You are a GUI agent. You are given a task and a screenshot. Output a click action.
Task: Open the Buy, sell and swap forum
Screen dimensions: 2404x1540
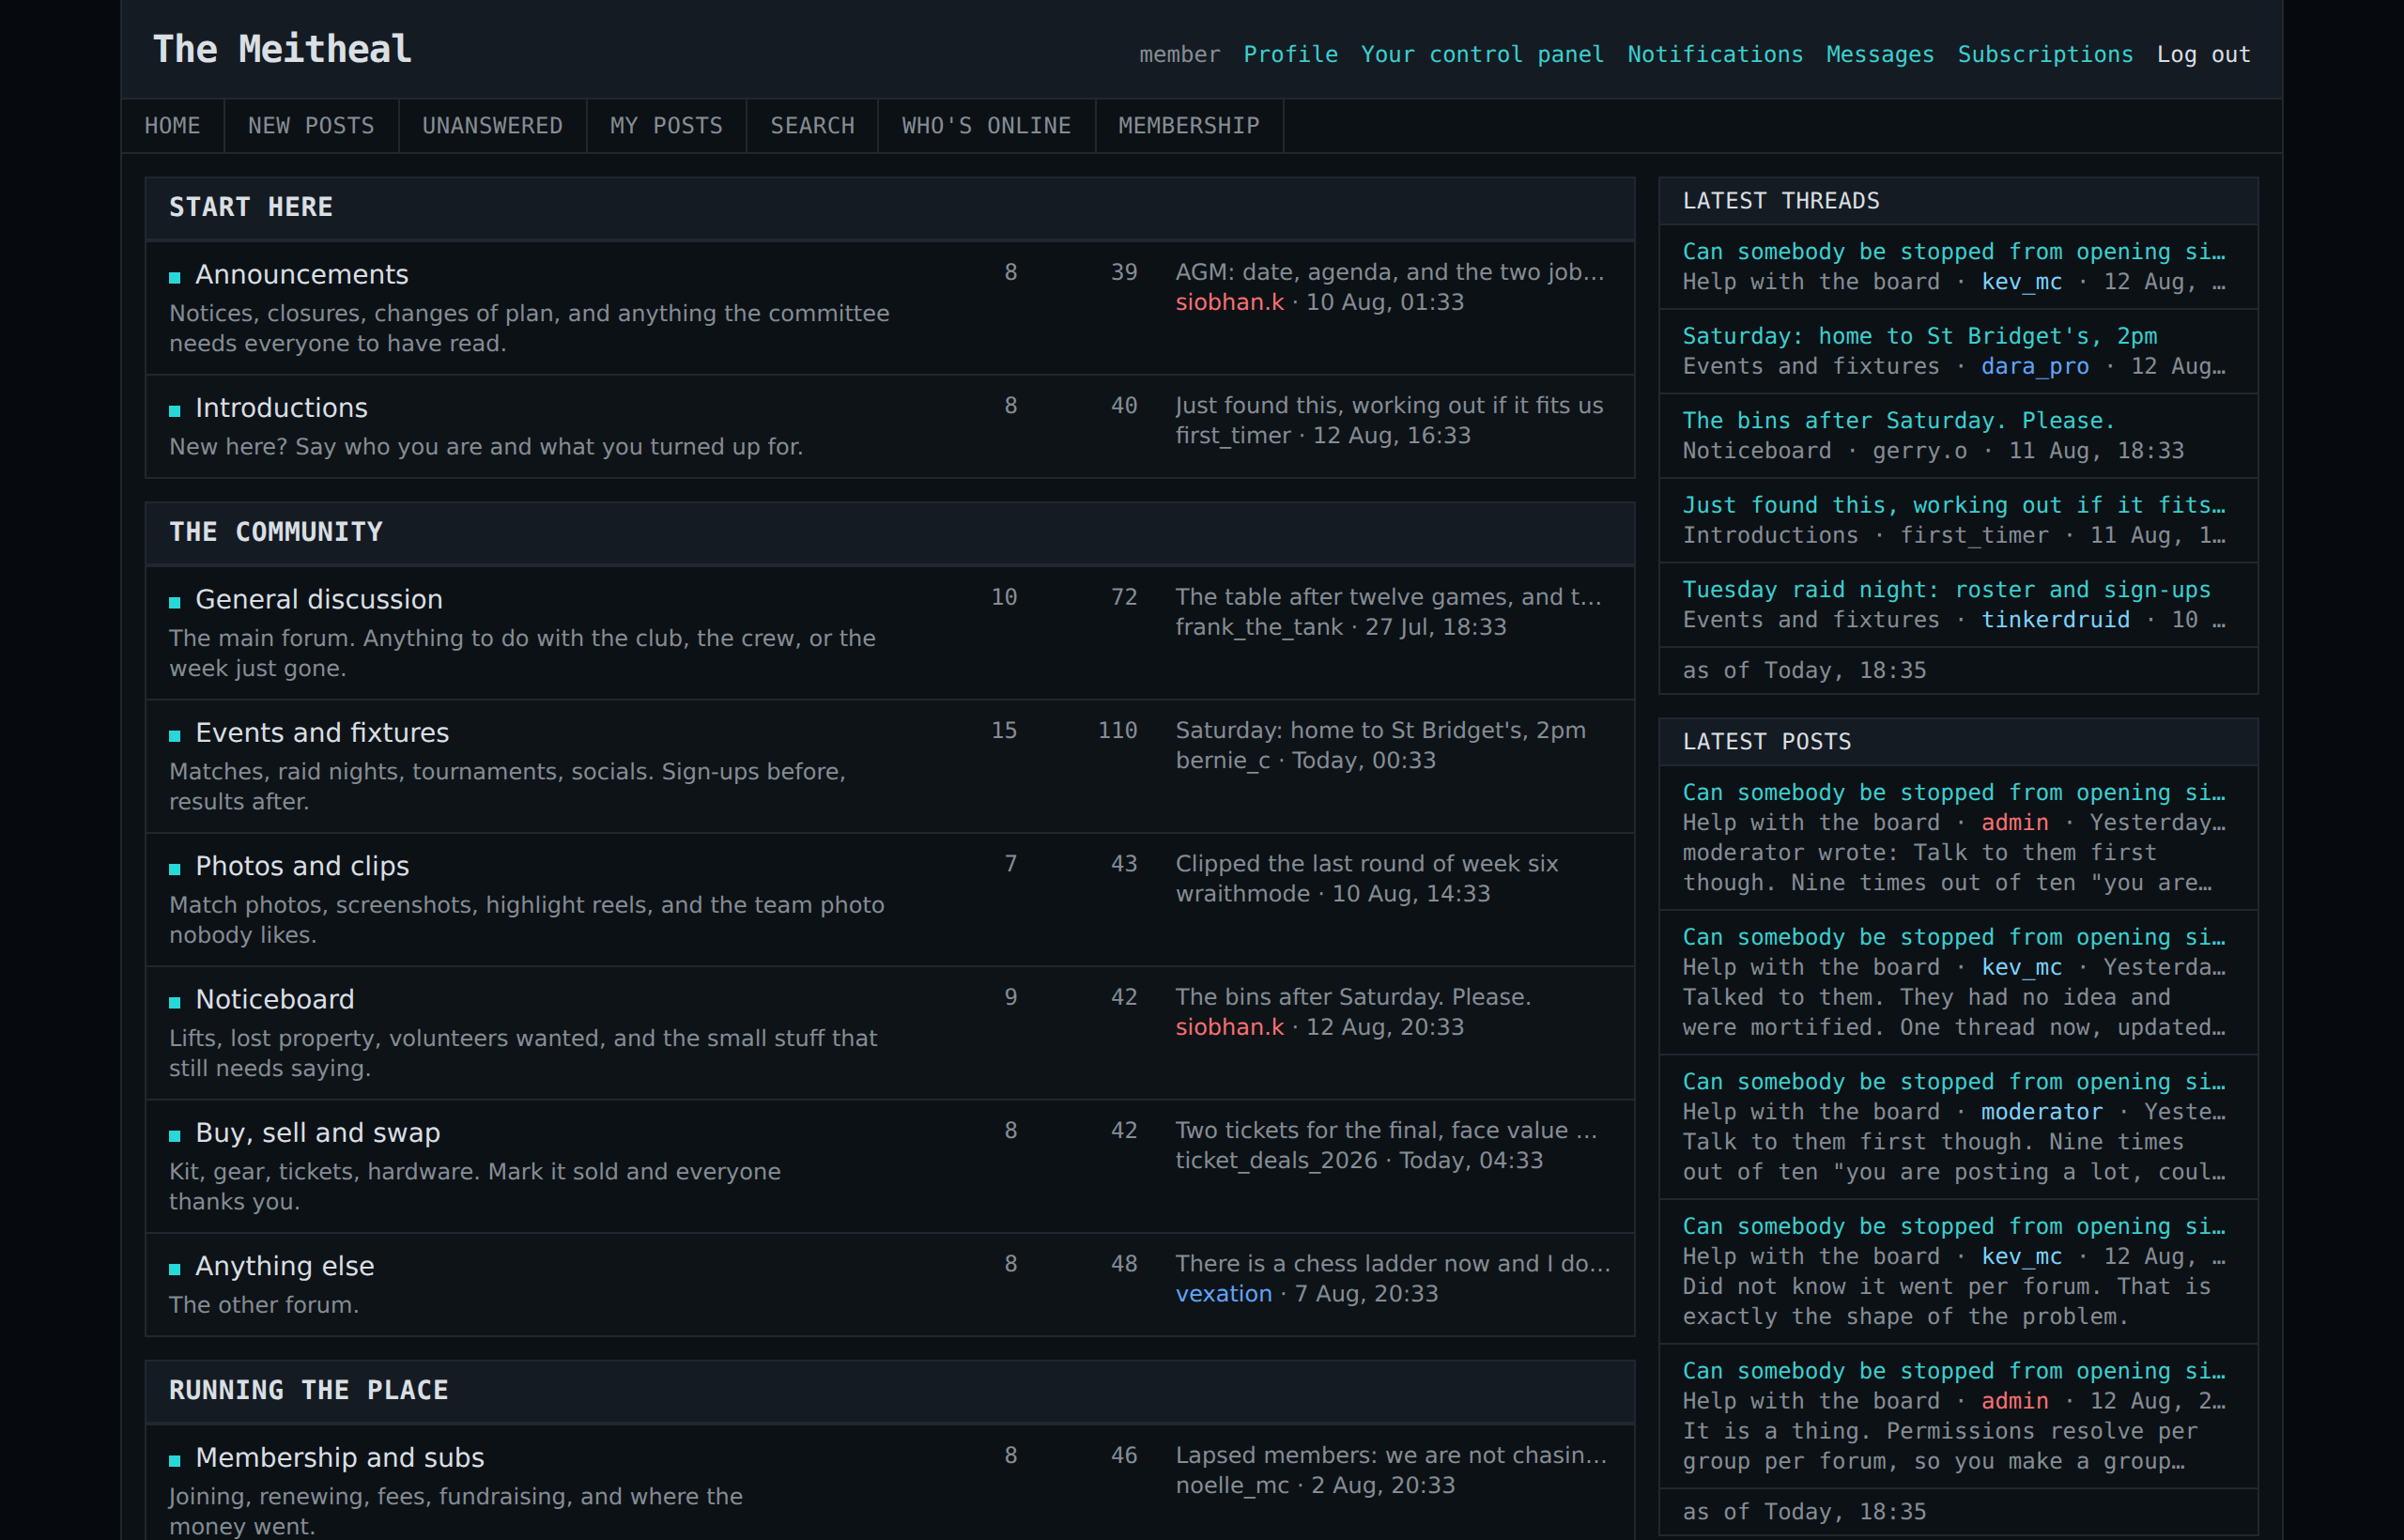[318, 1133]
